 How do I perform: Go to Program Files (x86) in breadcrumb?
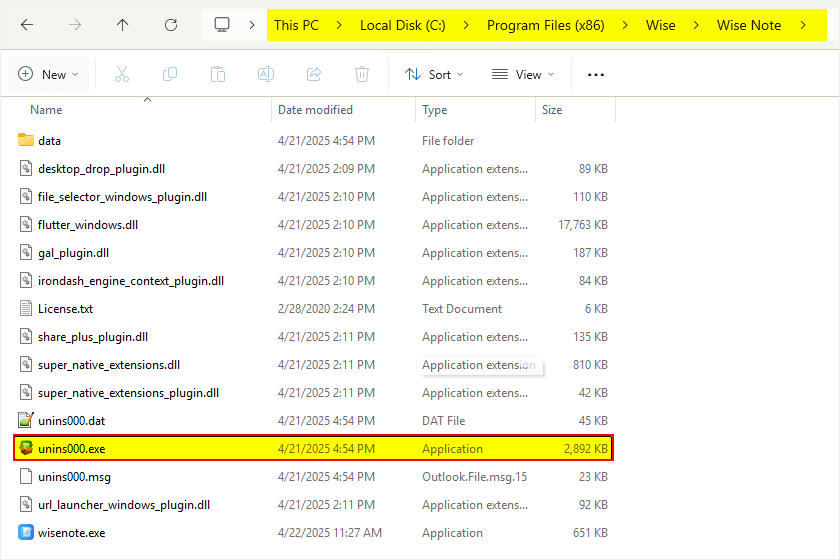pos(545,25)
